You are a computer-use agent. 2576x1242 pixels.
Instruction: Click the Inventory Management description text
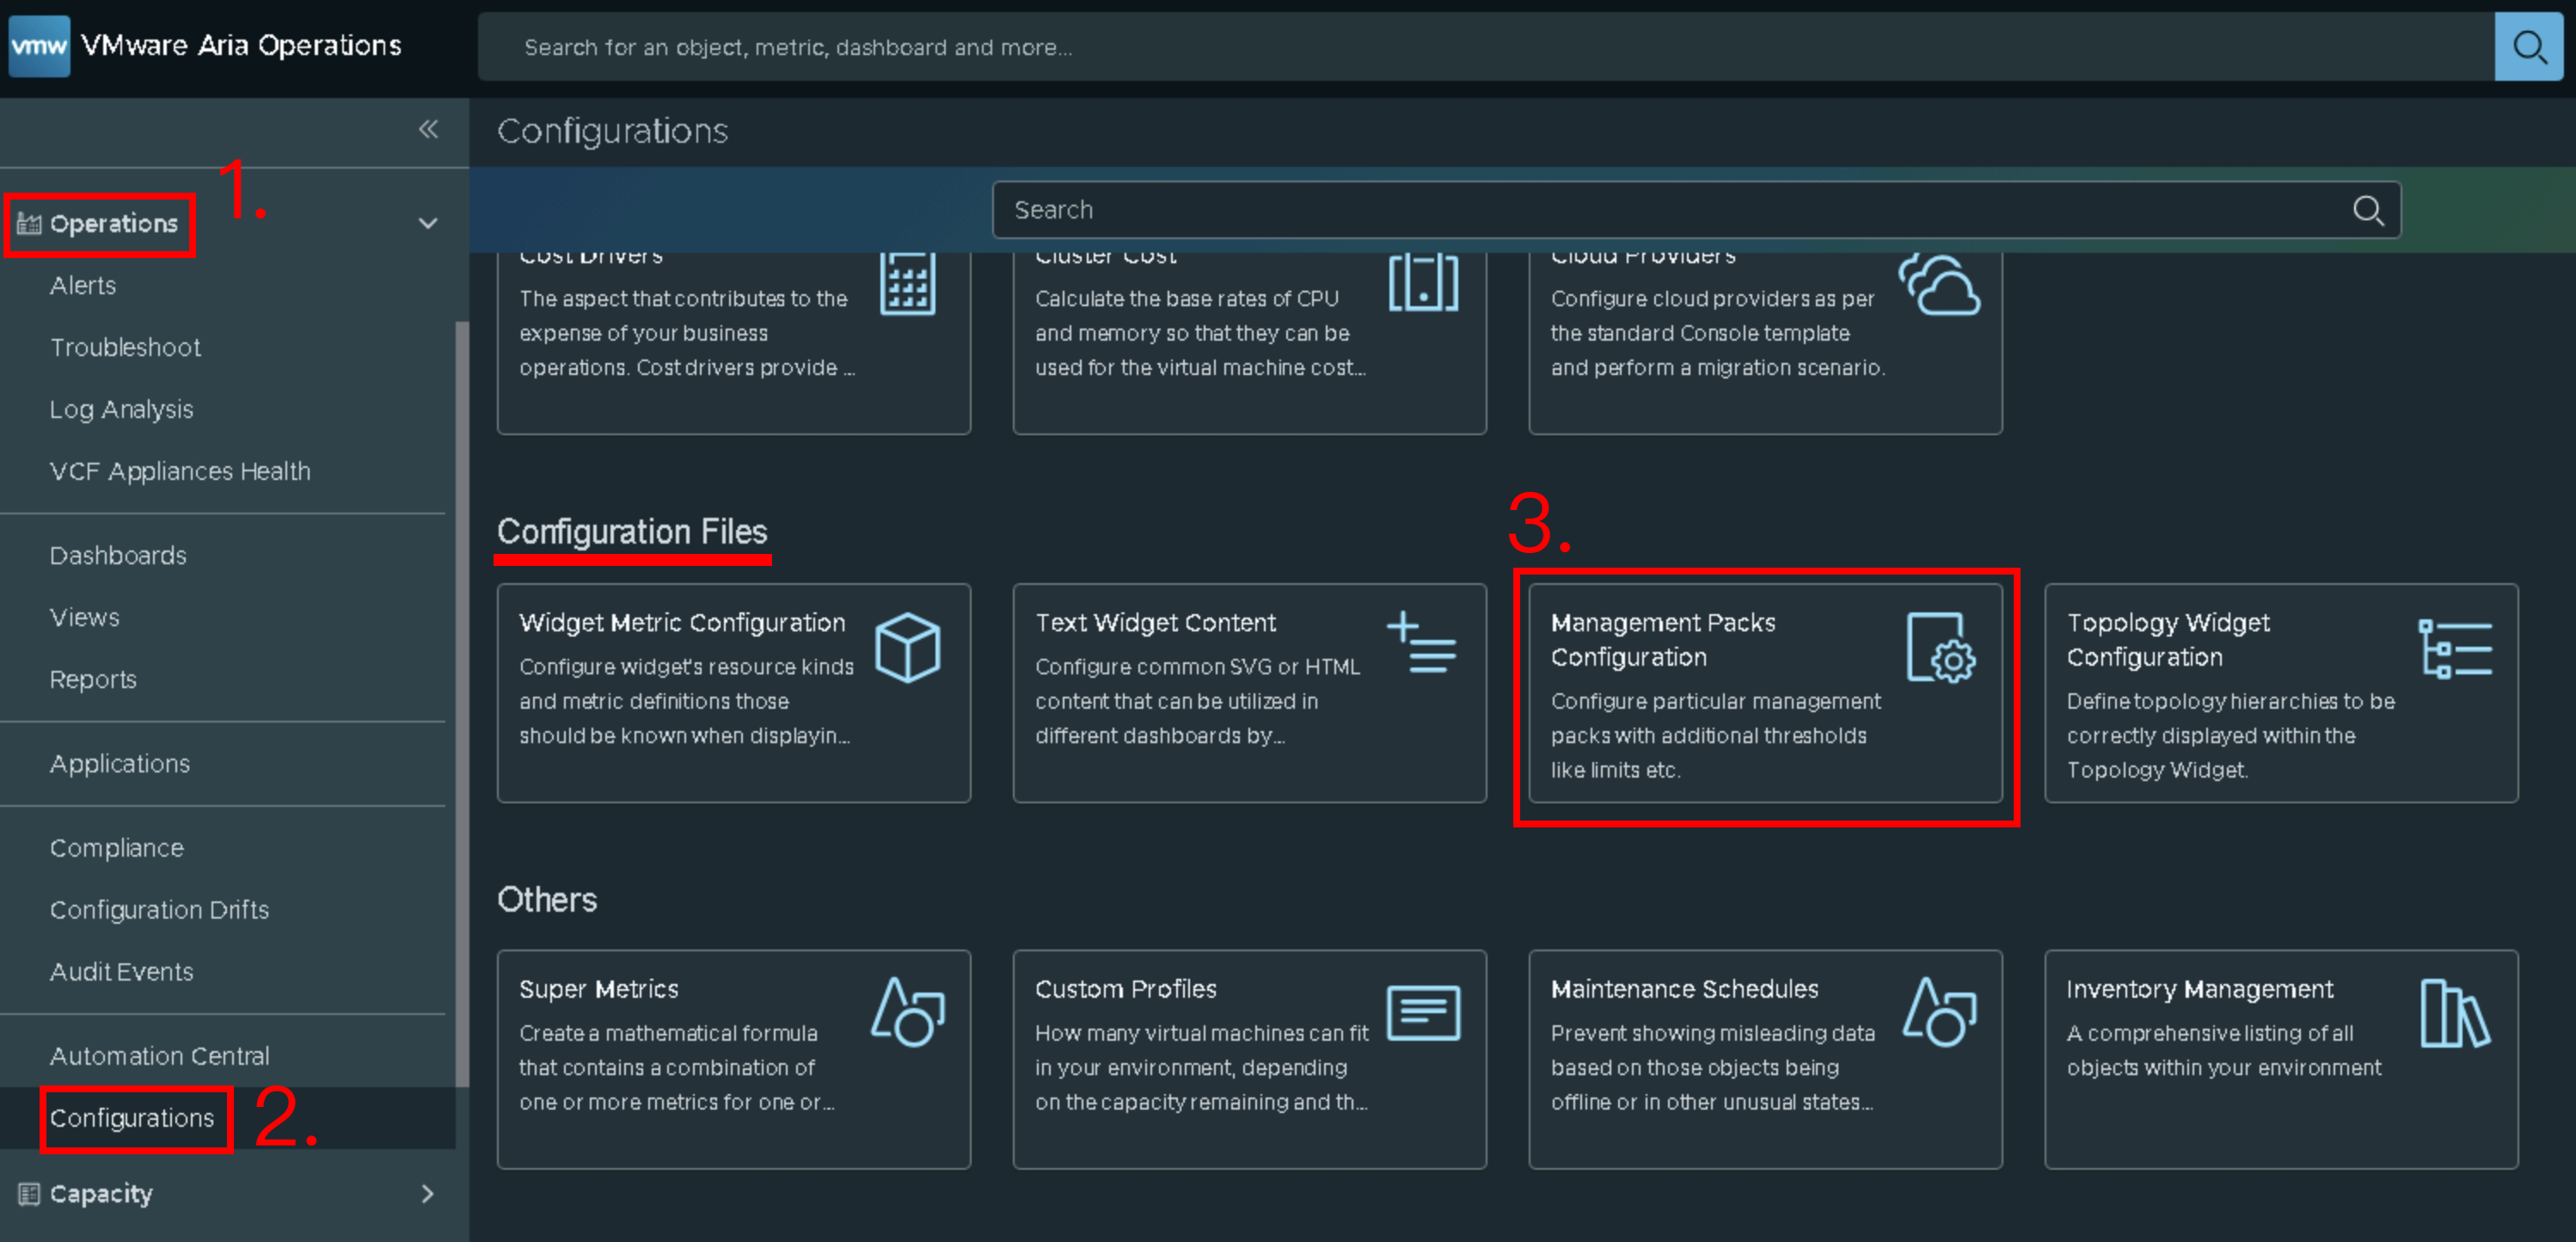click(2224, 1050)
